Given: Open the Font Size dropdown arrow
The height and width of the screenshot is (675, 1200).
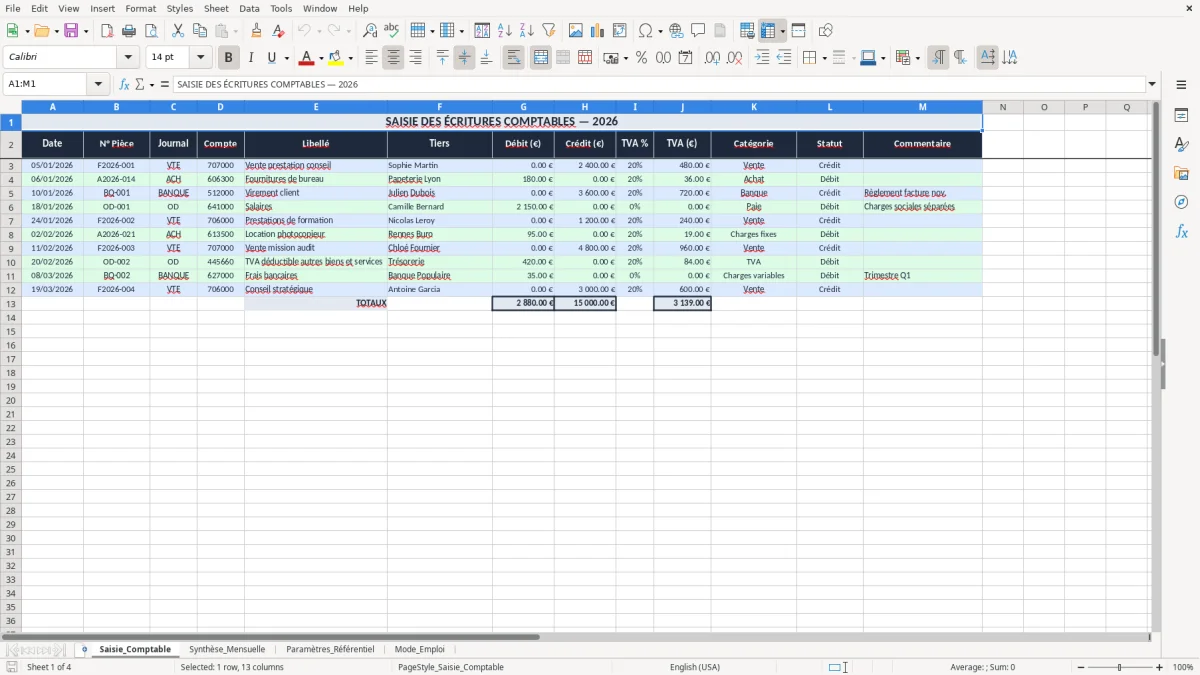Looking at the screenshot, I should click(200, 58).
